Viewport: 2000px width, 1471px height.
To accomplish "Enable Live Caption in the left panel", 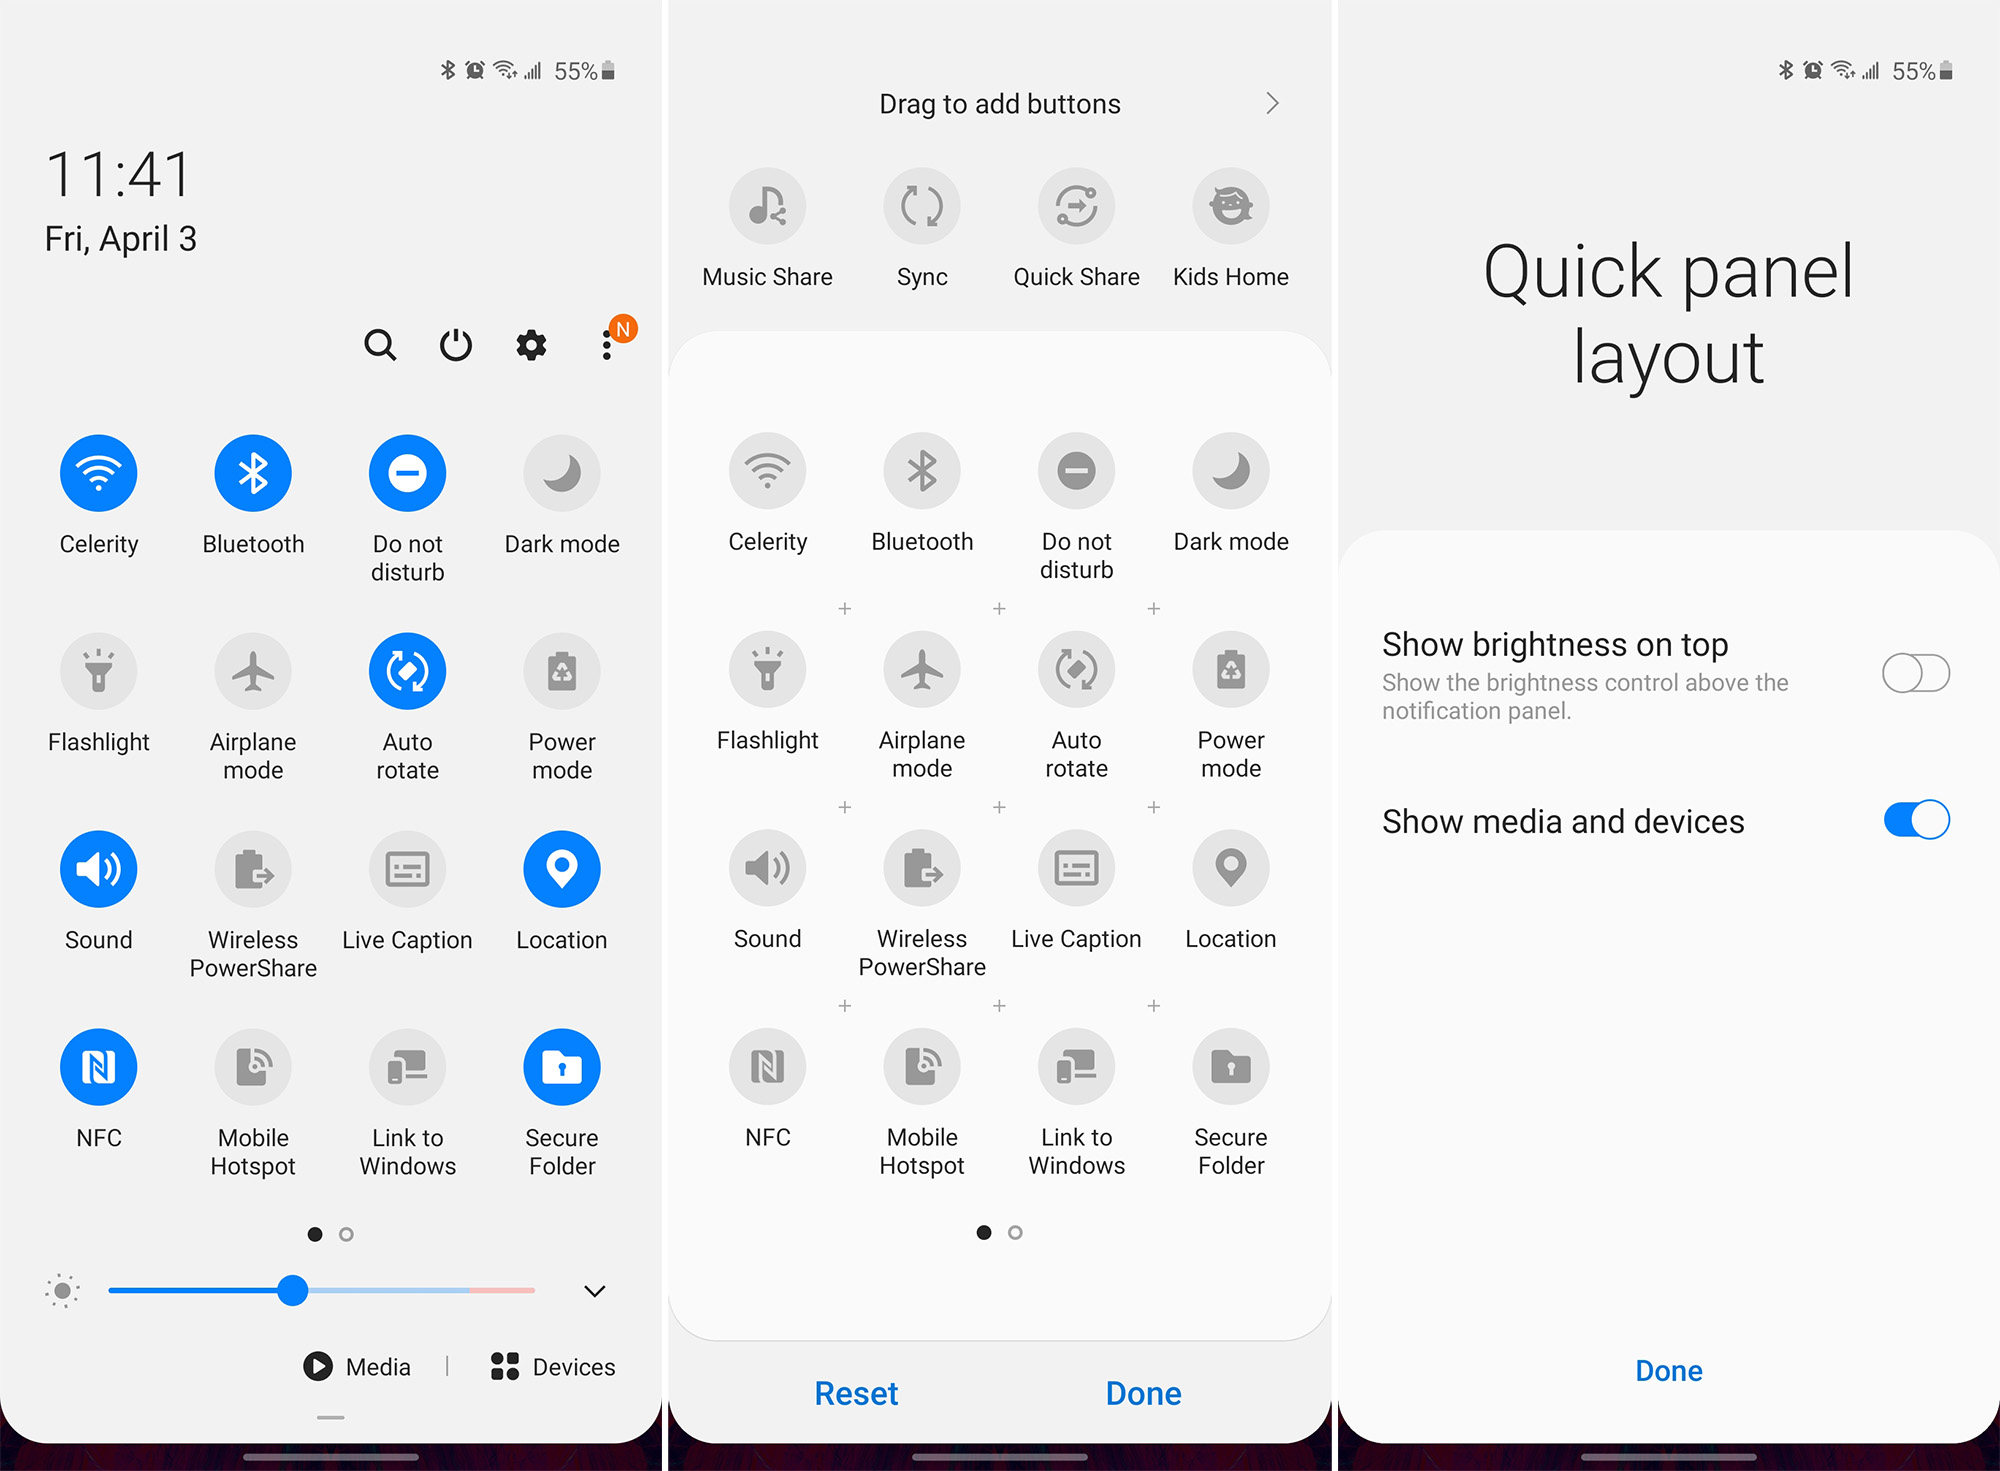I will 408,869.
